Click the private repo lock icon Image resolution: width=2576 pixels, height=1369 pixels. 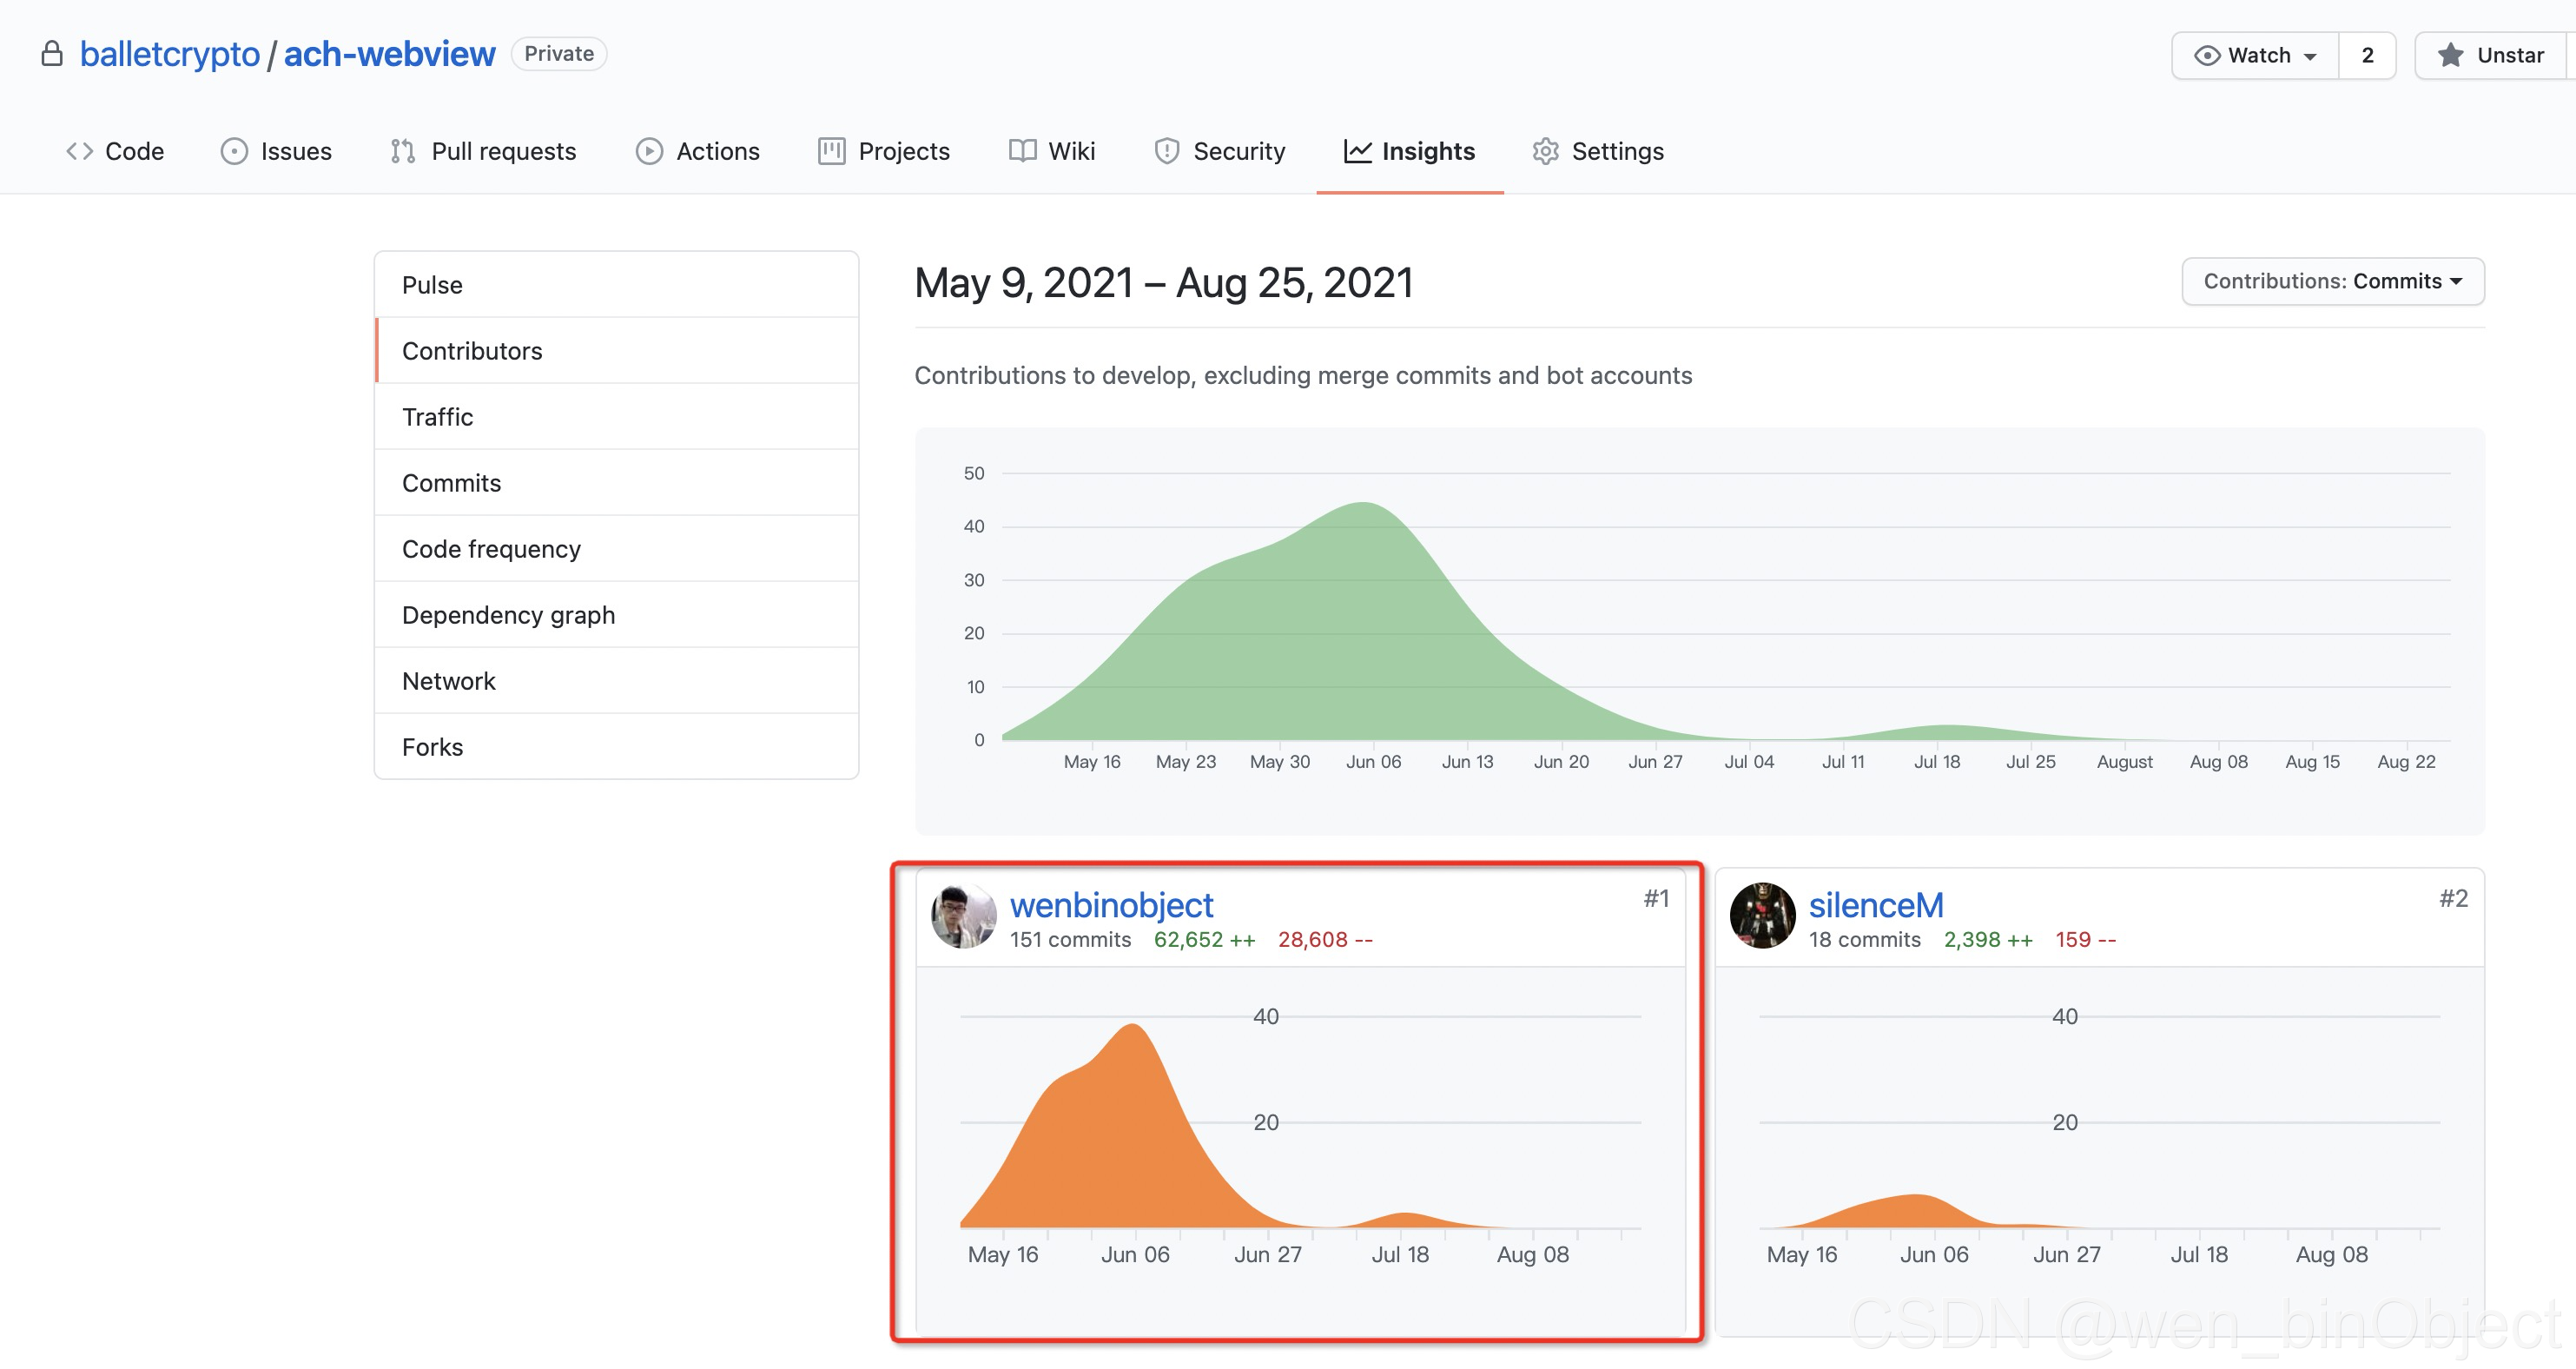52,54
